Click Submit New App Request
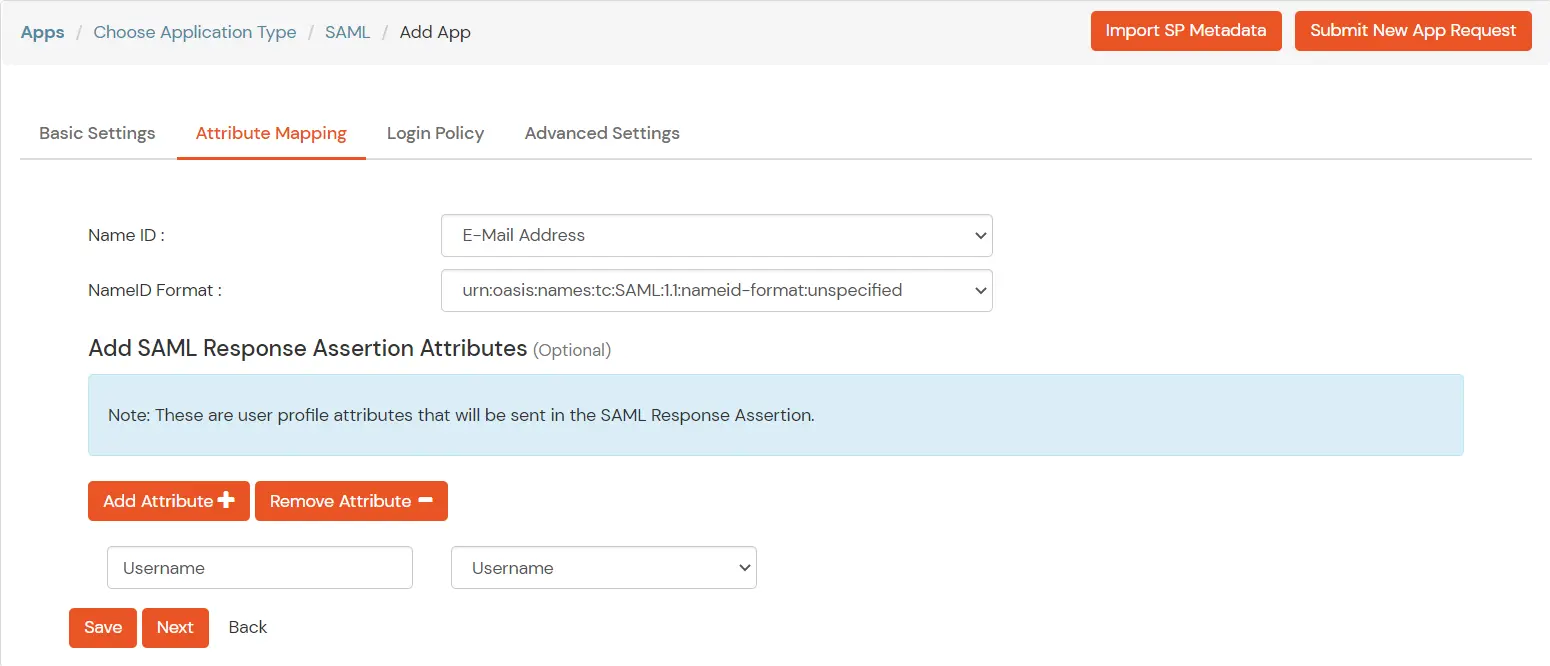This screenshot has width=1550, height=666. tap(1413, 30)
